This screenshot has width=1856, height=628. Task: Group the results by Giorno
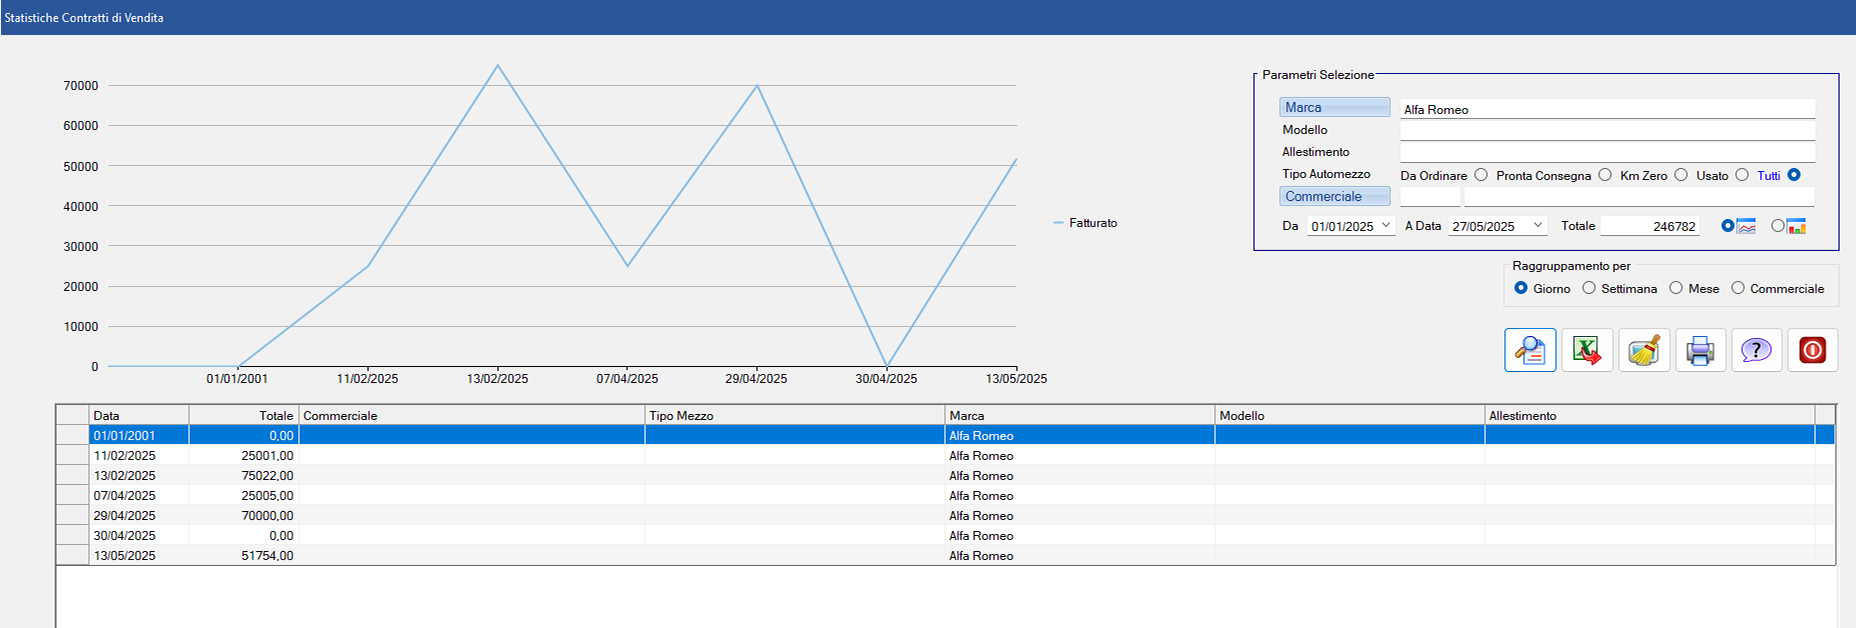pos(1521,288)
